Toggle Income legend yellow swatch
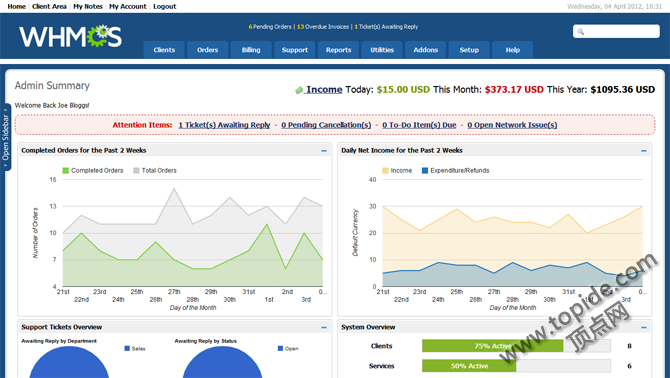This screenshot has width=670, height=378. click(x=385, y=170)
